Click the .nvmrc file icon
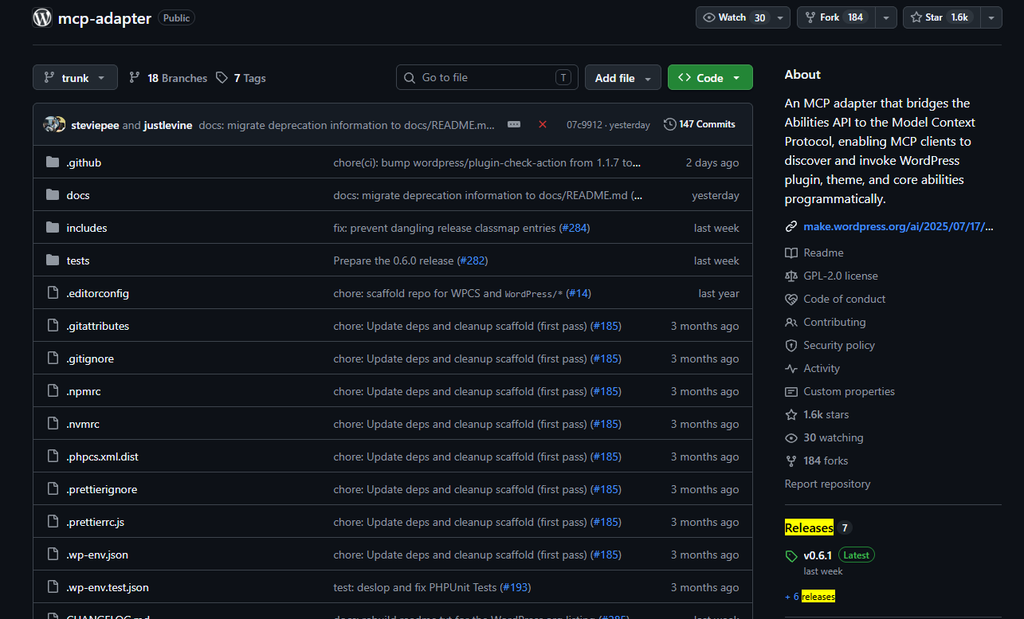 click(53, 423)
